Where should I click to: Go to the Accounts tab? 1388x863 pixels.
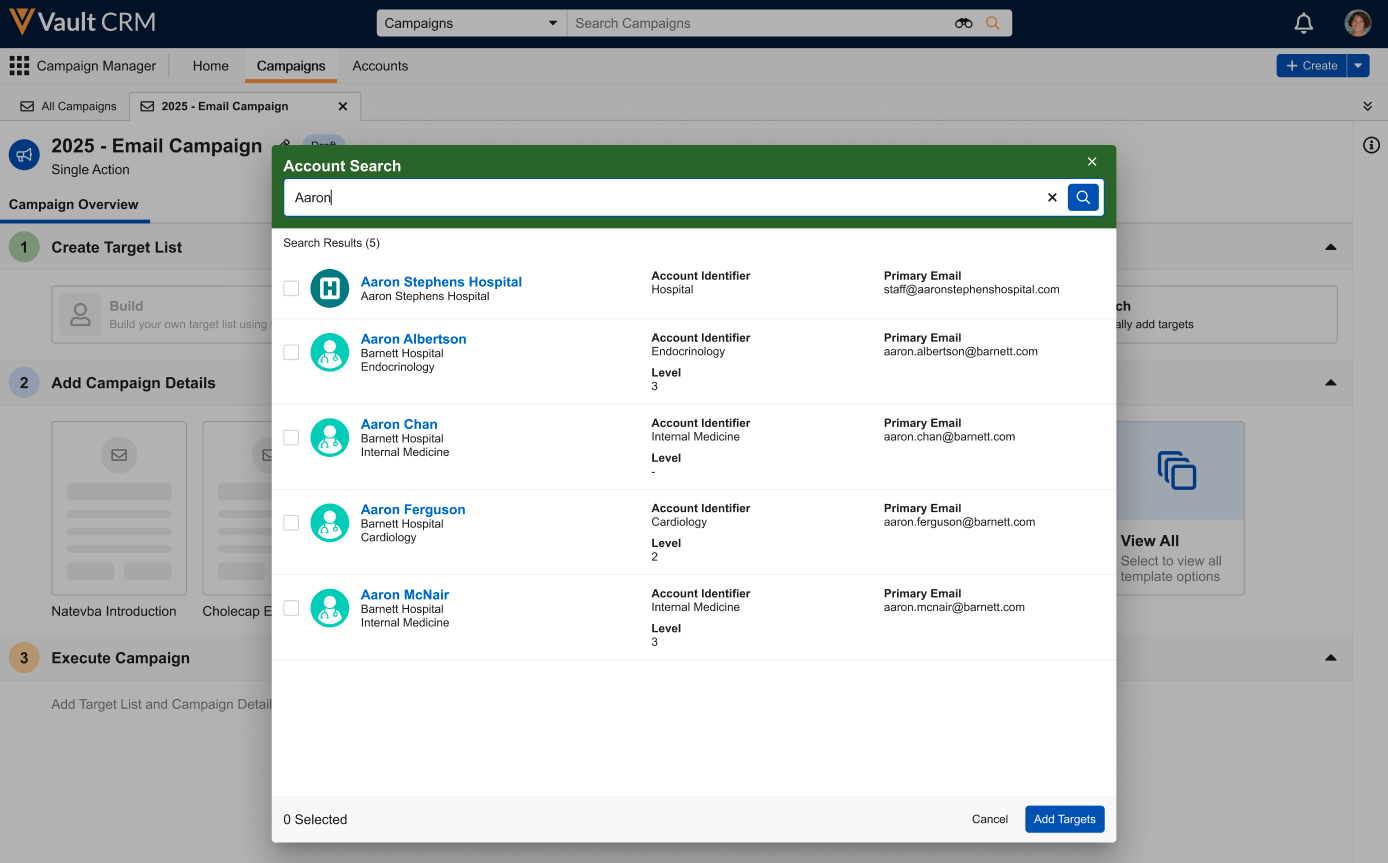point(380,66)
